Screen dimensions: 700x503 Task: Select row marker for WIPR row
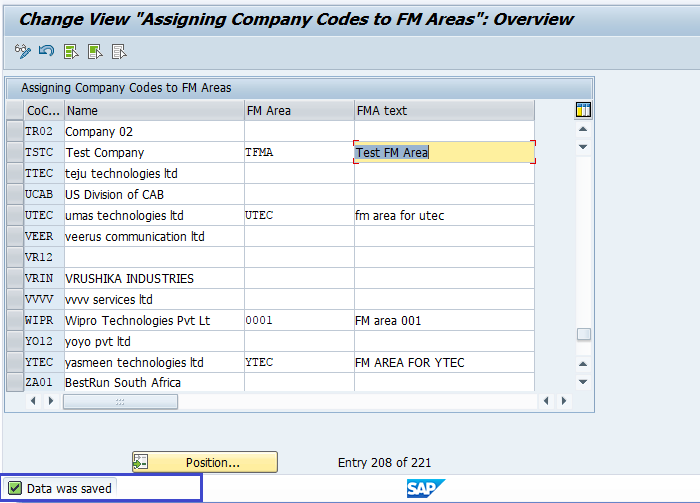(x=14, y=321)
